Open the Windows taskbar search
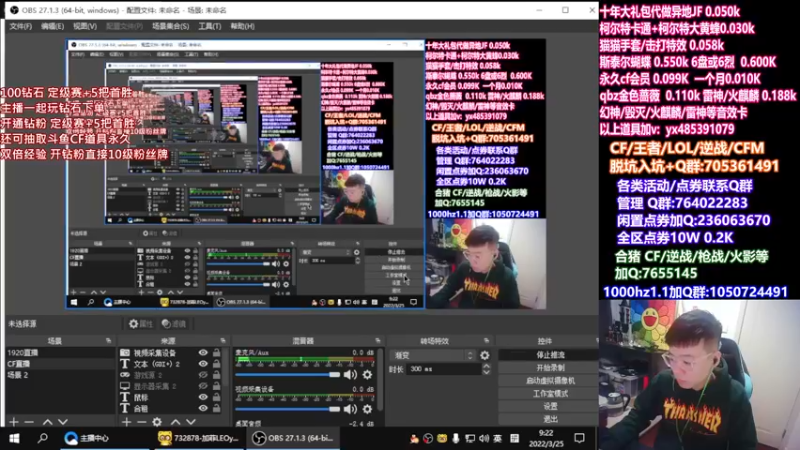This screenshot has width=800, height=450. (43, 438)
